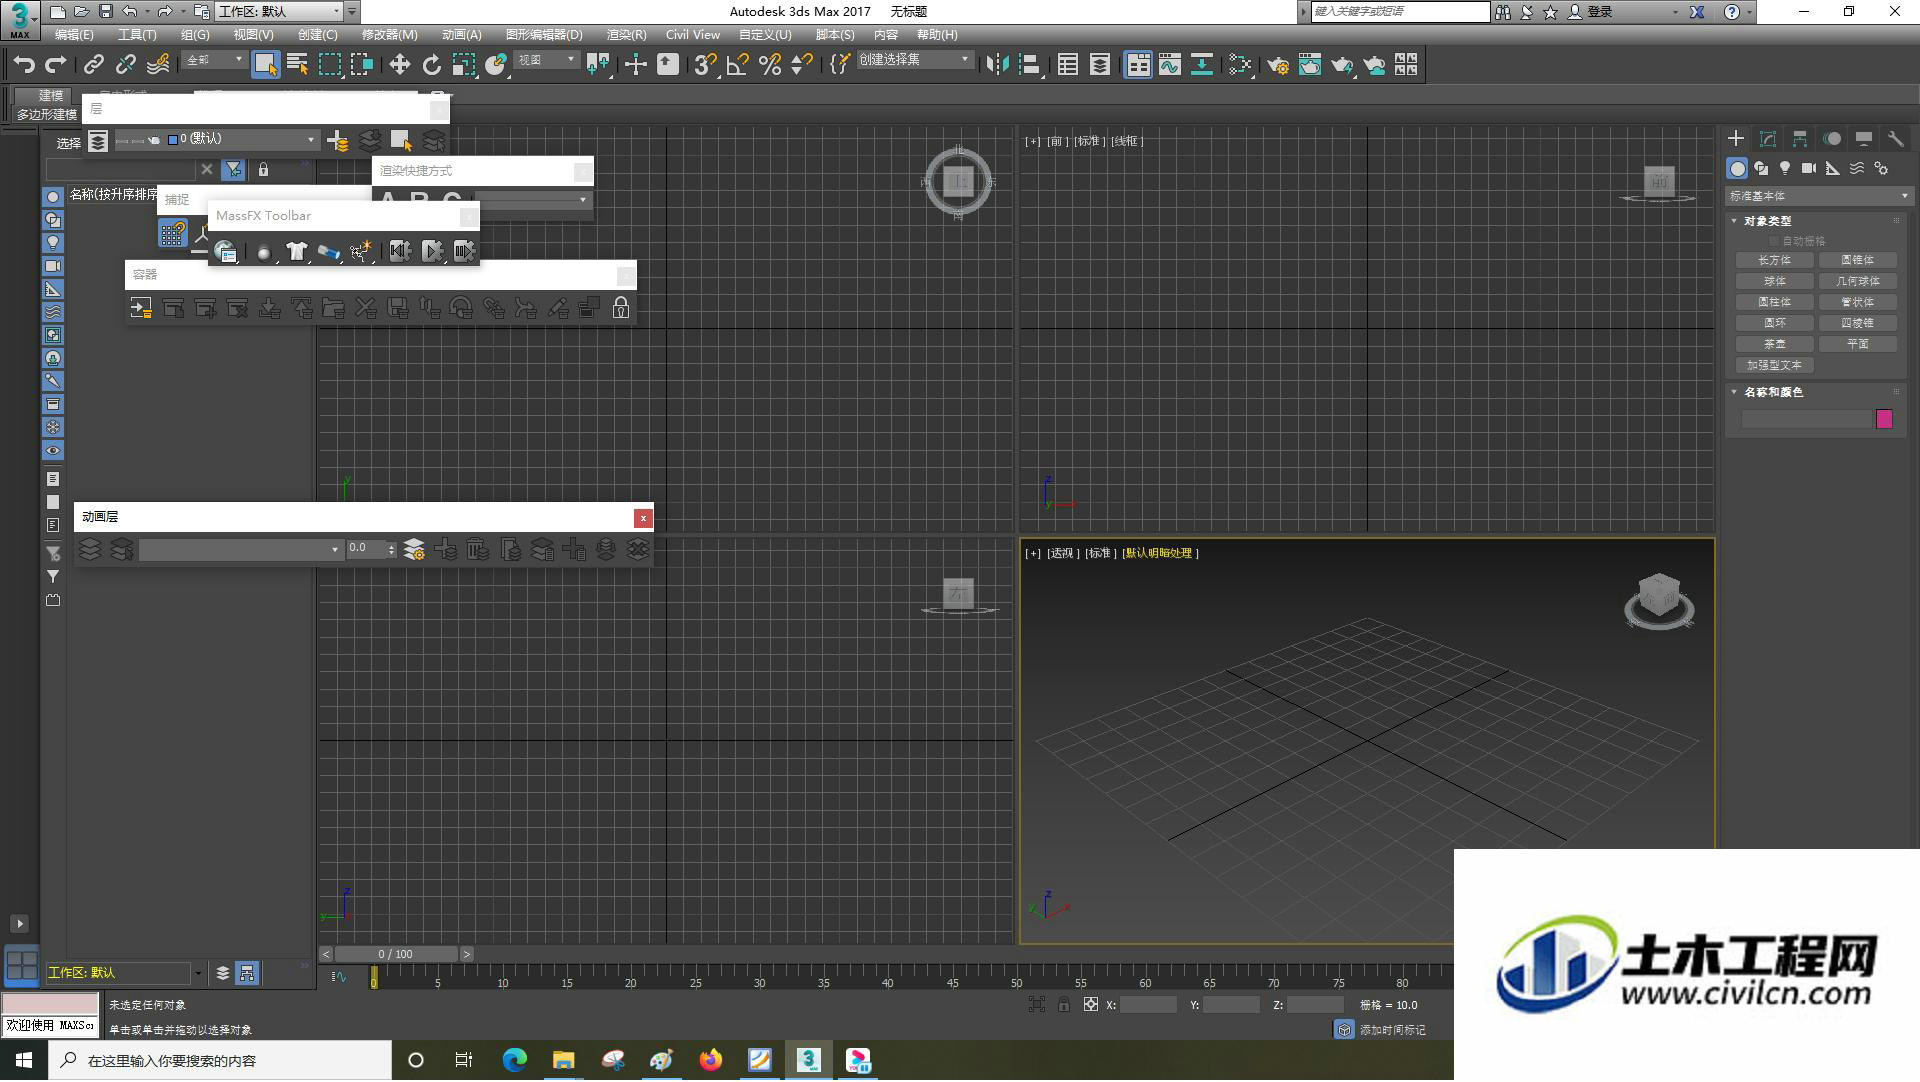Toggle Spinner Snap icon
The width and height of the screenshot is (1920, 1082).
coord(801,65)
